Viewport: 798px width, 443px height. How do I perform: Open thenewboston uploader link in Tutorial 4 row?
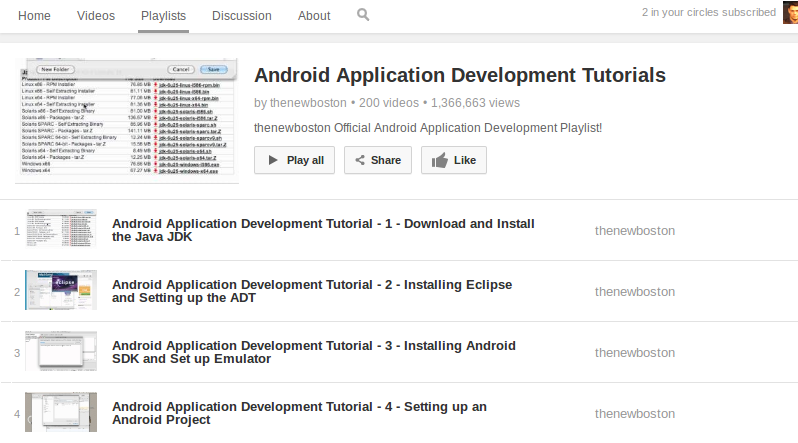coord(635,414)
